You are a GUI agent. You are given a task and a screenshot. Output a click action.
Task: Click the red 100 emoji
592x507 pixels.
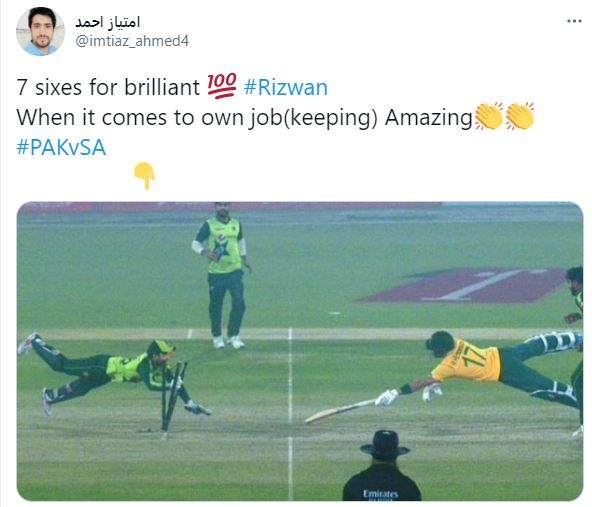222,86
